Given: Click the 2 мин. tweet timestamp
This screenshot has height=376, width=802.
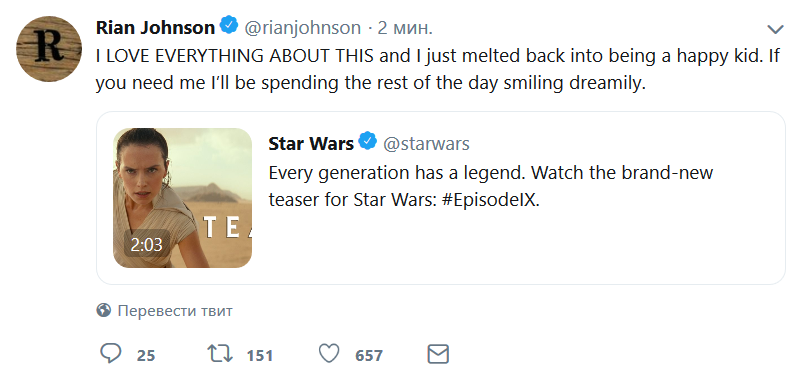Looking at the screenshot, I should (x=405, y=28).
